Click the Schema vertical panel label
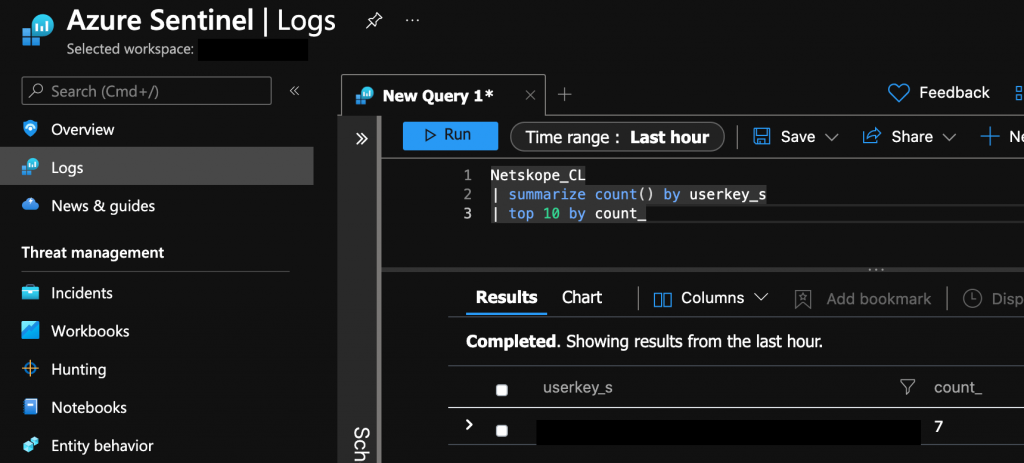The width and height of the screenshot is (1024, 463). pyautogui.click(x=361, y=445)
